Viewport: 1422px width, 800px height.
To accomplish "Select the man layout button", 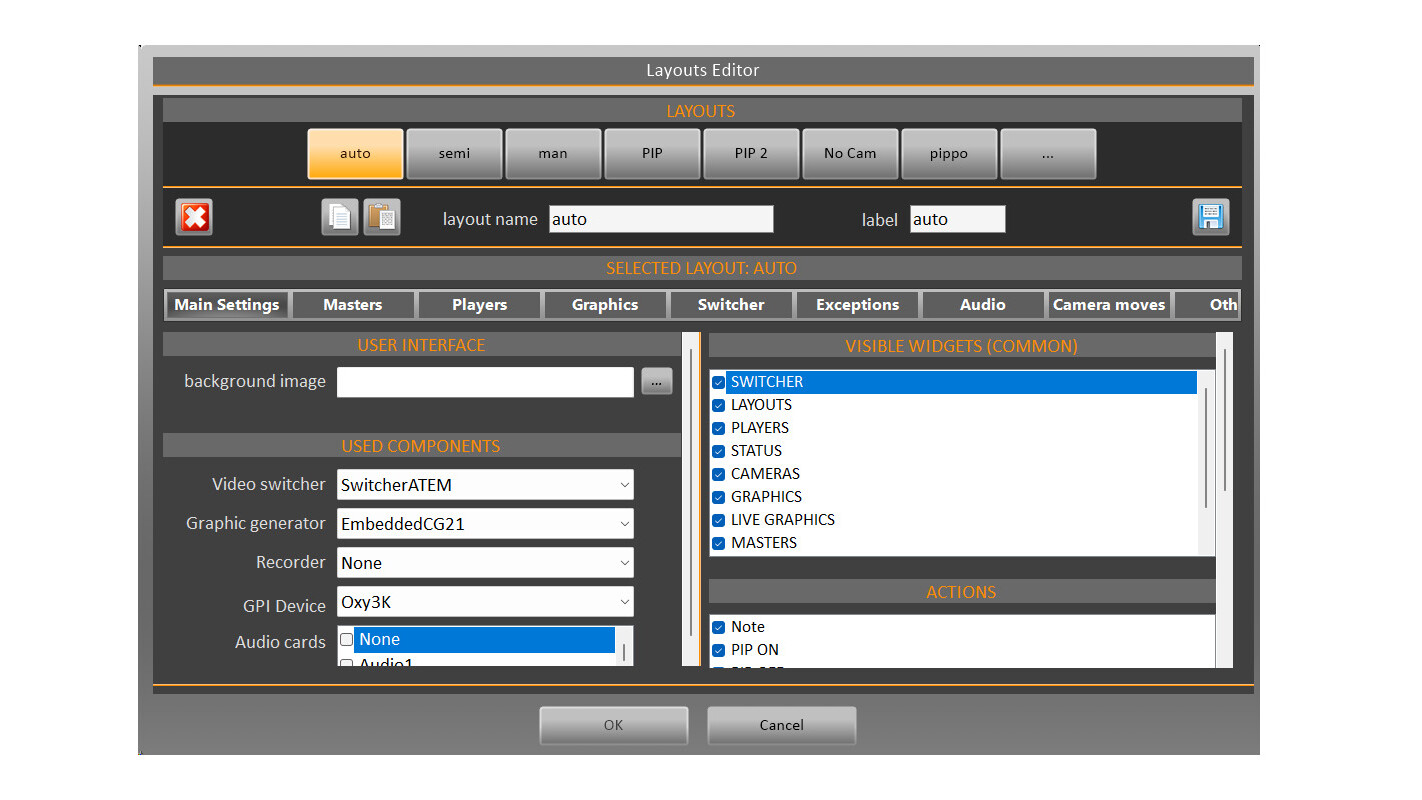I will click(x=553, y=154).
